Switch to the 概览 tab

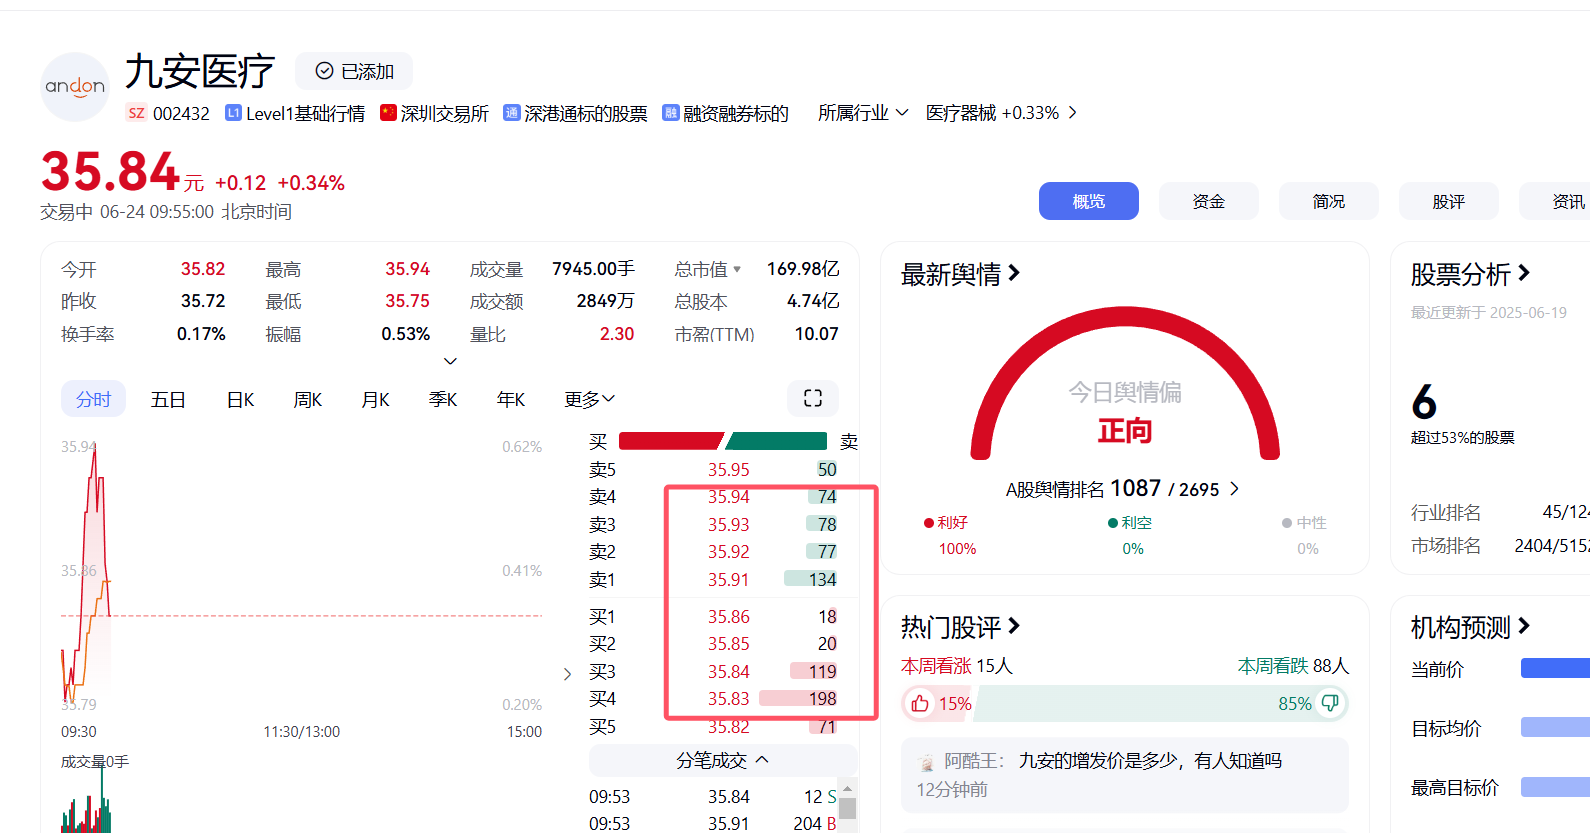coord(1089,201)
